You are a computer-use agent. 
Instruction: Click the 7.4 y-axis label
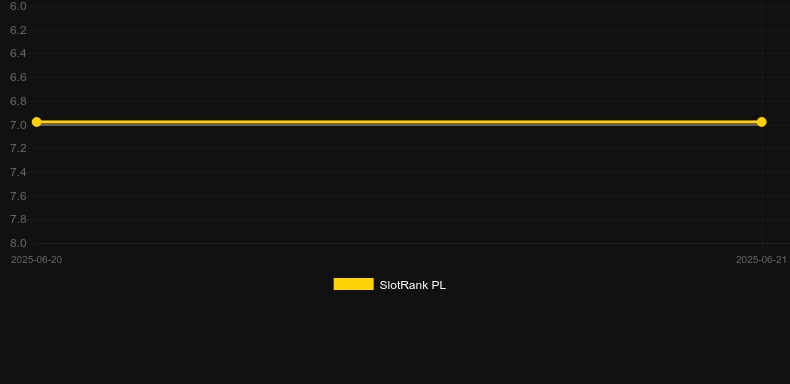pos(18,172)
